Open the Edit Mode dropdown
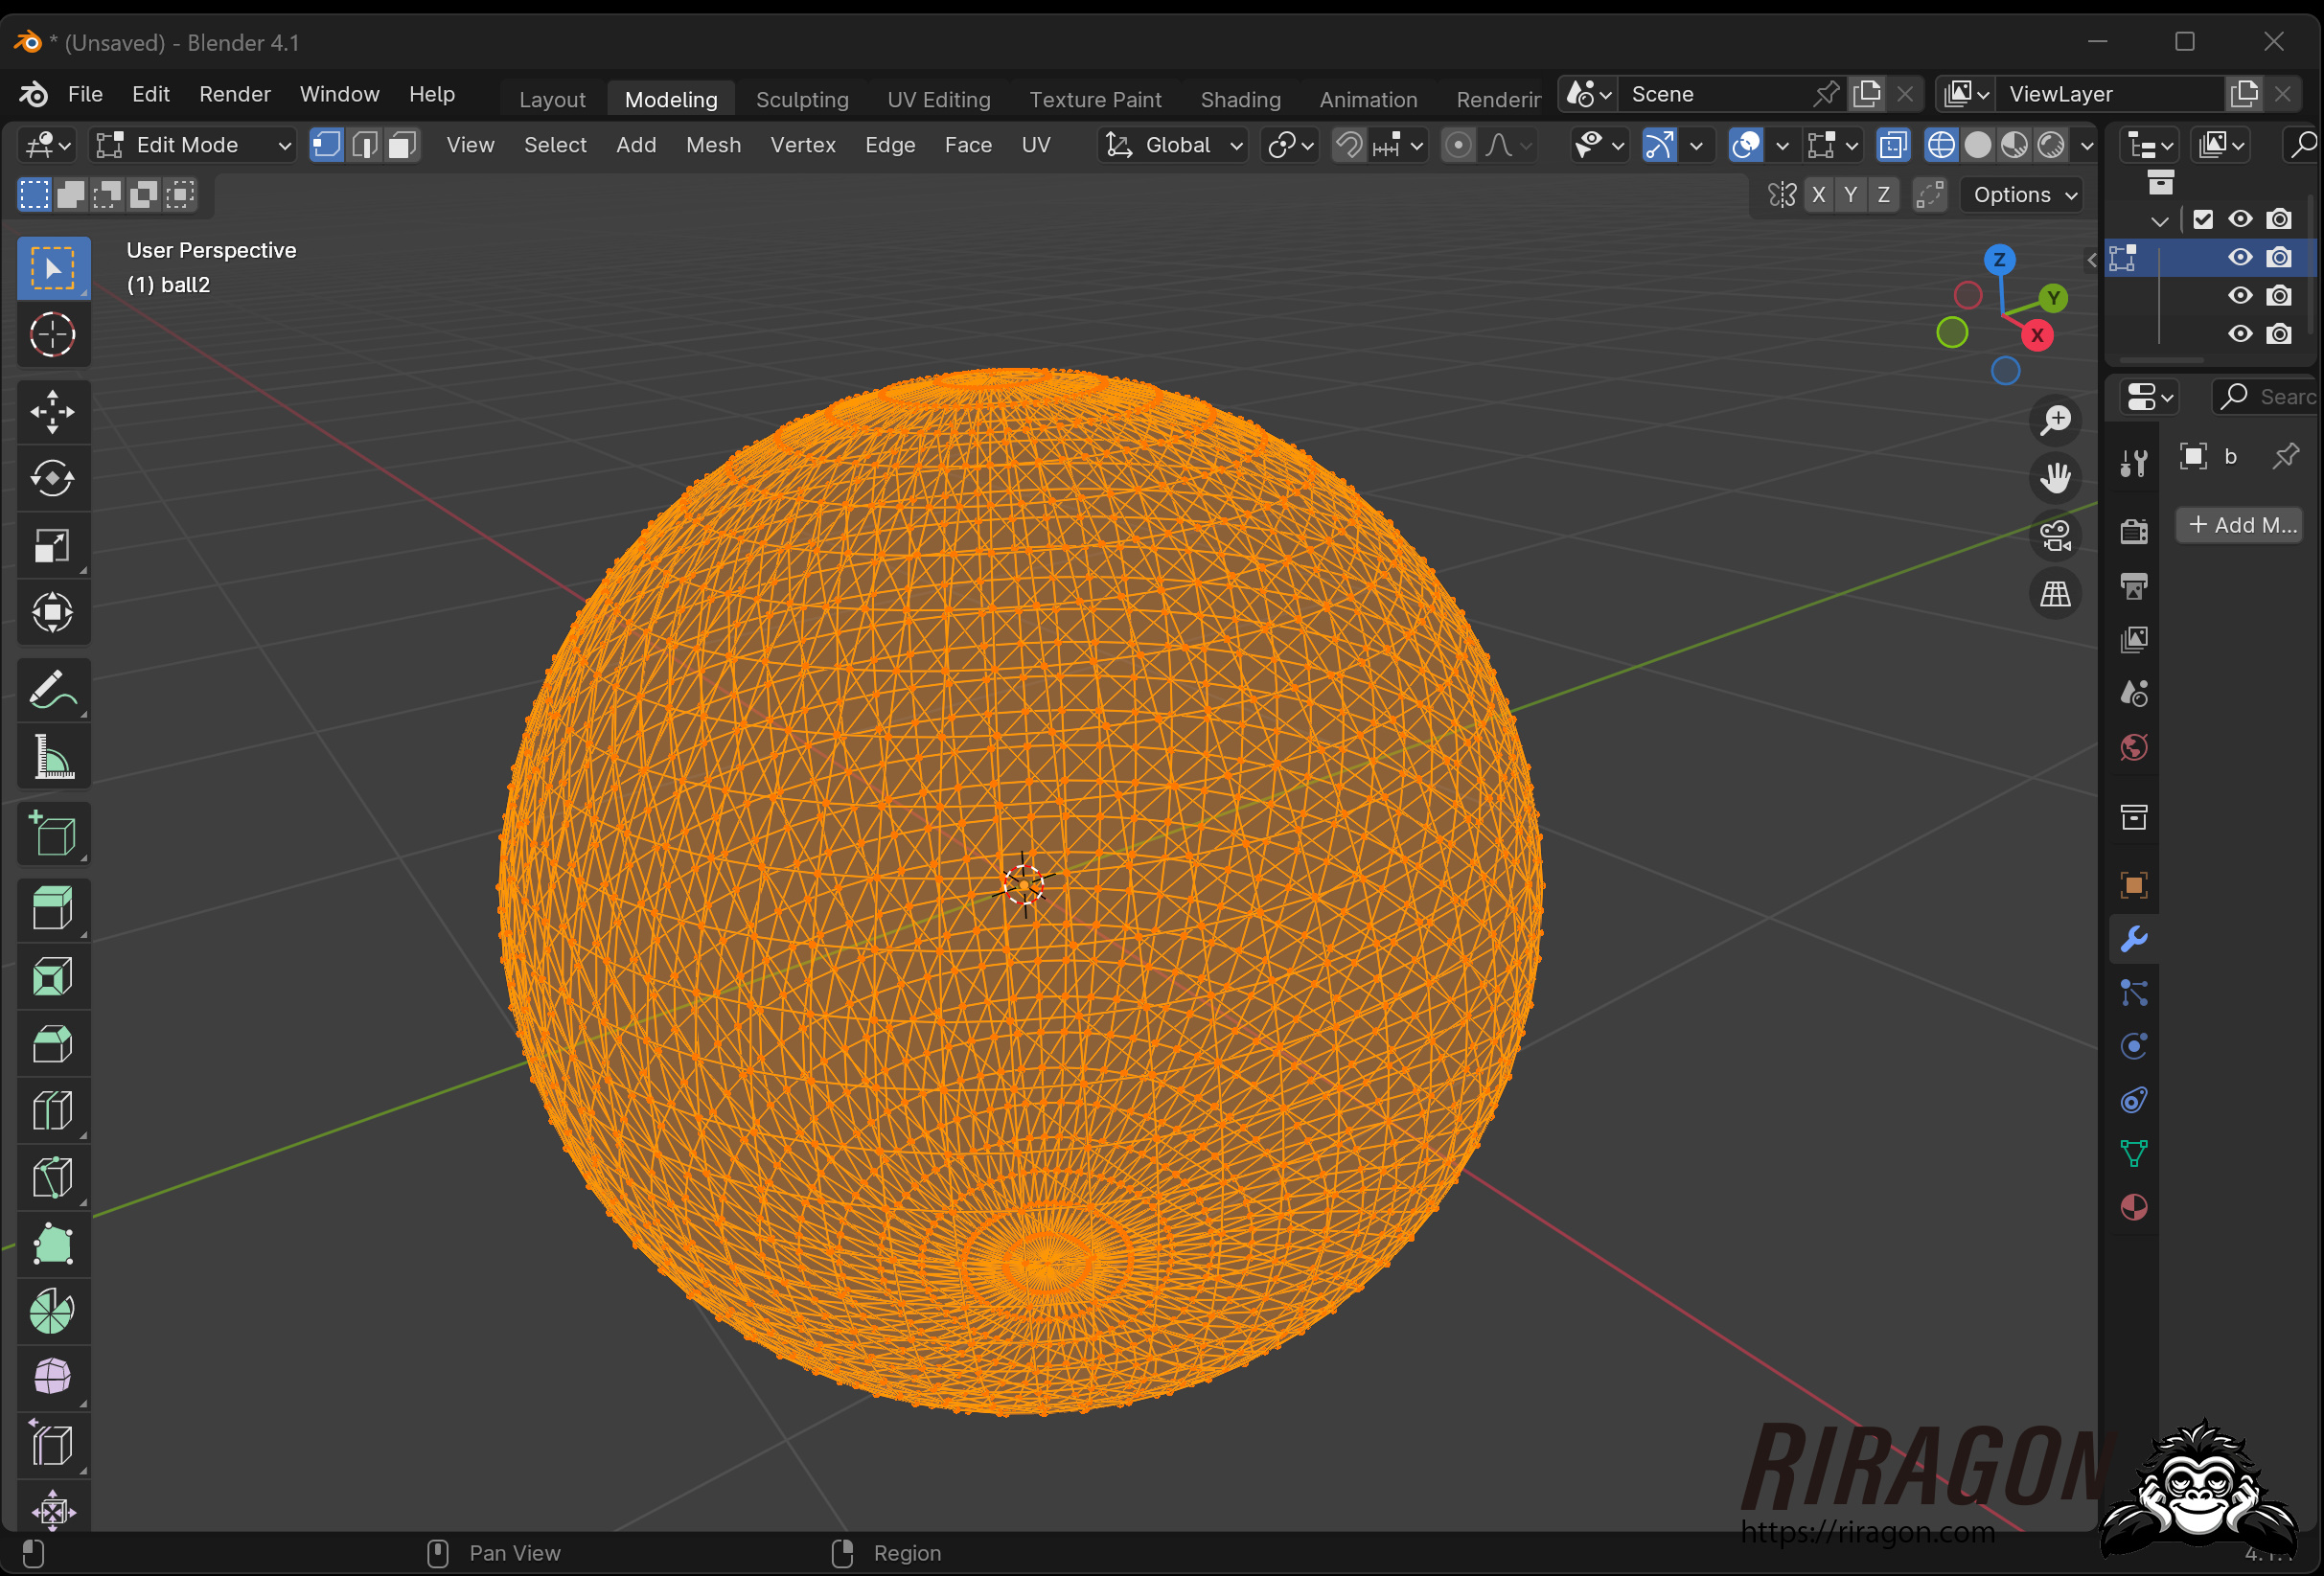The width and height of the screenshot is (2324, 1576). 193,145
